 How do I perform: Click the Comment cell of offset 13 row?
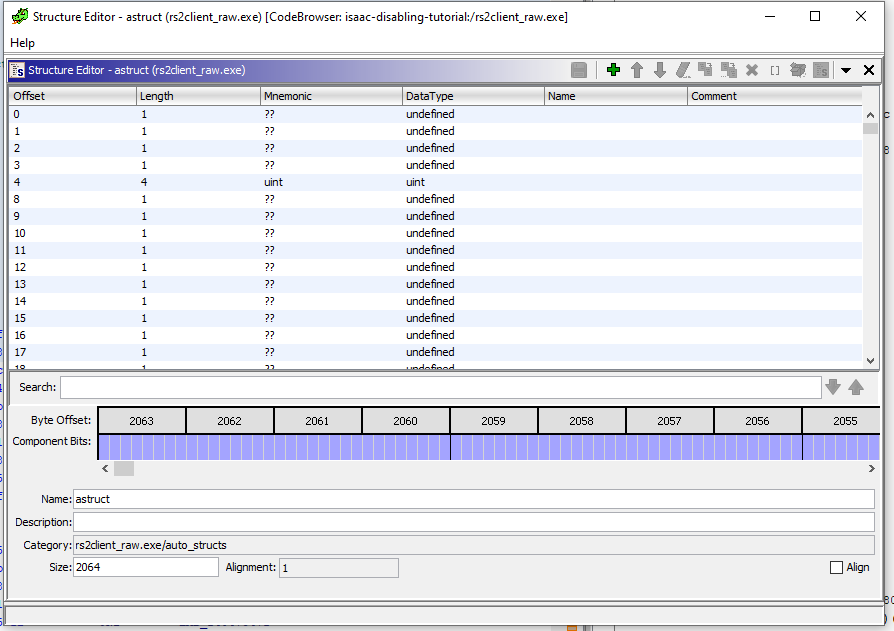pyautogui.click(x=775, y=284)
